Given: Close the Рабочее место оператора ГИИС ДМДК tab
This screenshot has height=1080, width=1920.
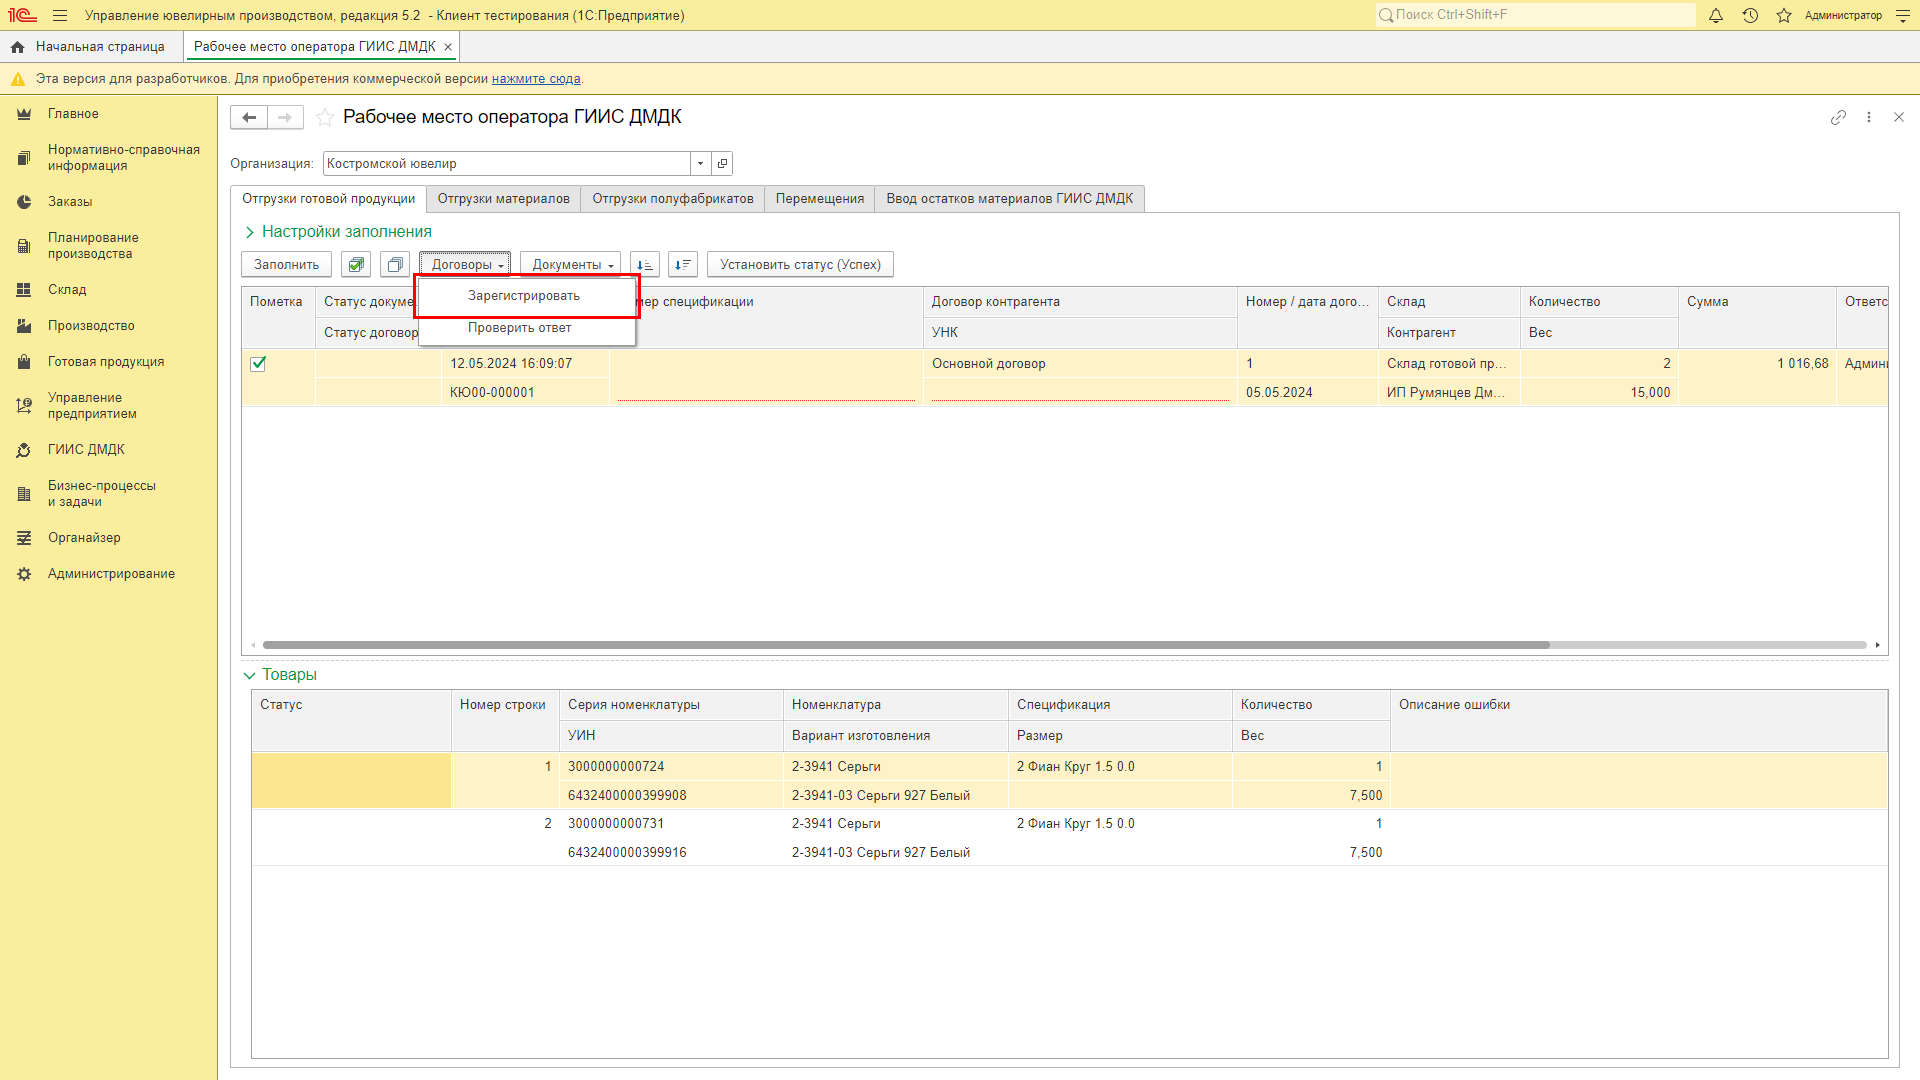Looking at the screenshot, I should pos(448,47).
